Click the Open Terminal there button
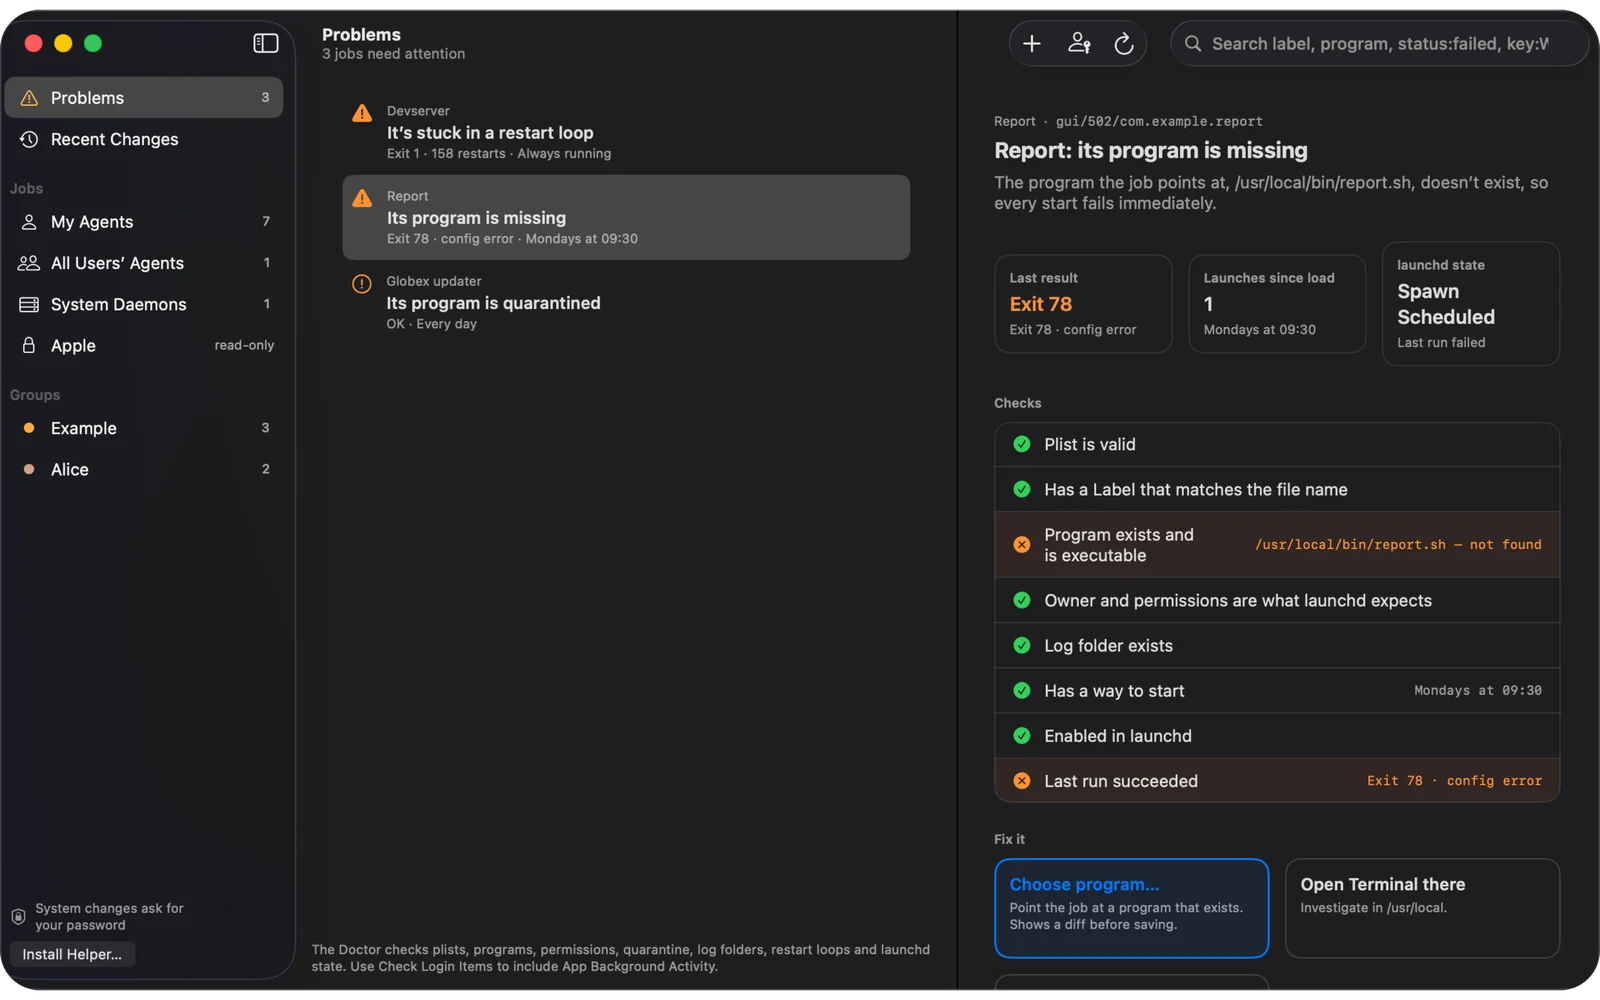This screenshot has width=1600, height=1000. click(1422, 908)
